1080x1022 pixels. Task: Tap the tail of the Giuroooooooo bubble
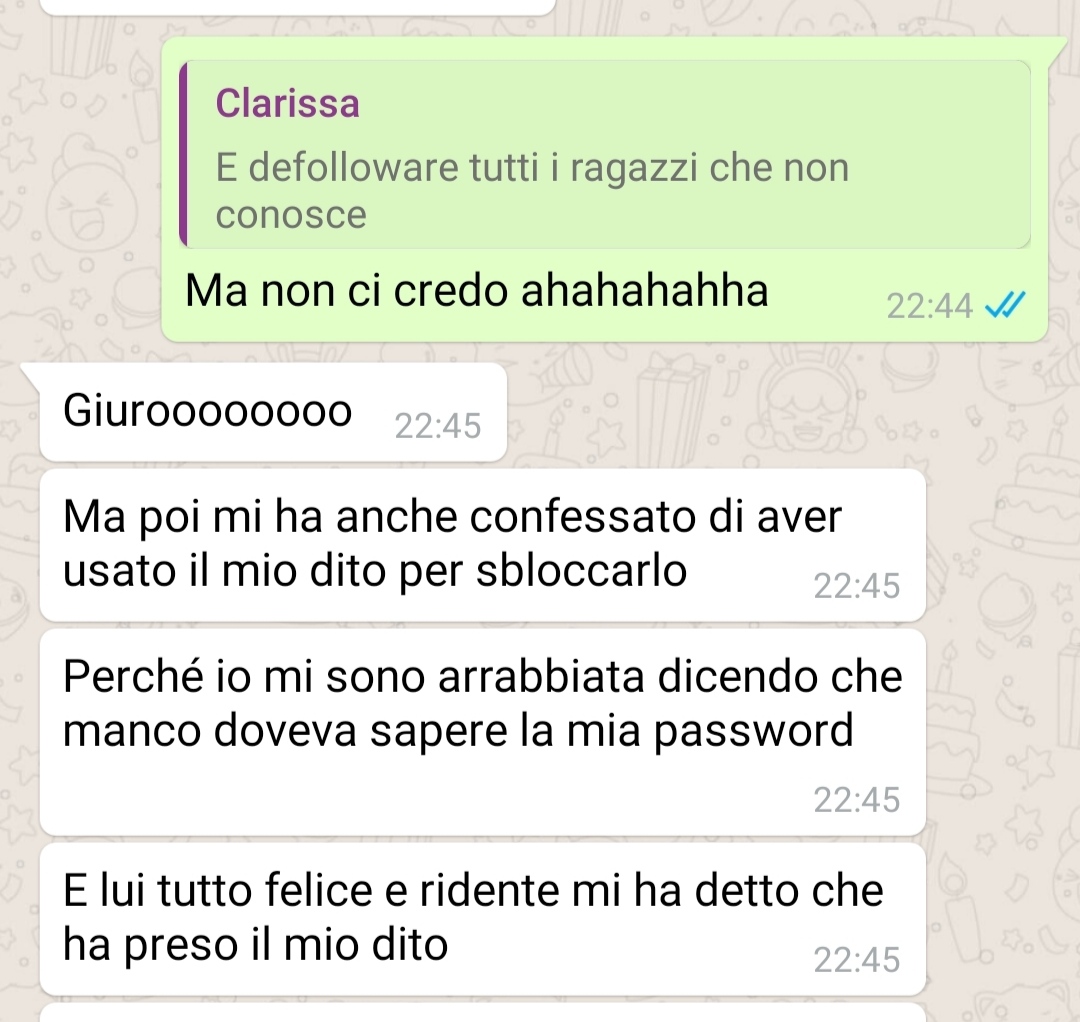(x=30, y=373)
